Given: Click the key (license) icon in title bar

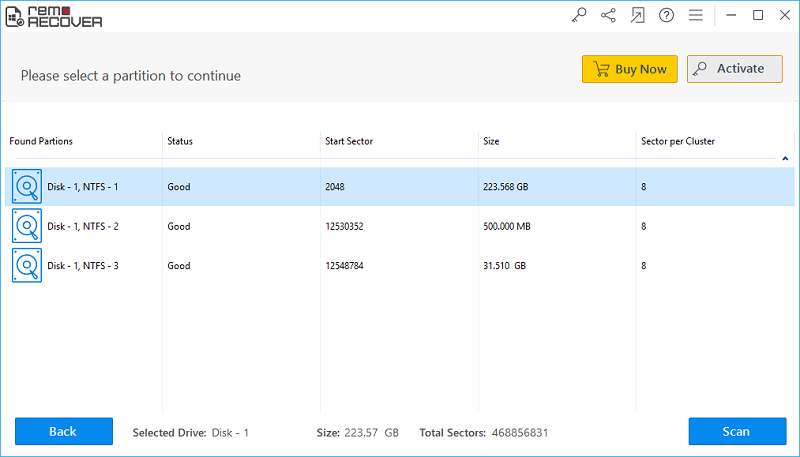Looking at the screenshot, I should [x=579, y=15].
